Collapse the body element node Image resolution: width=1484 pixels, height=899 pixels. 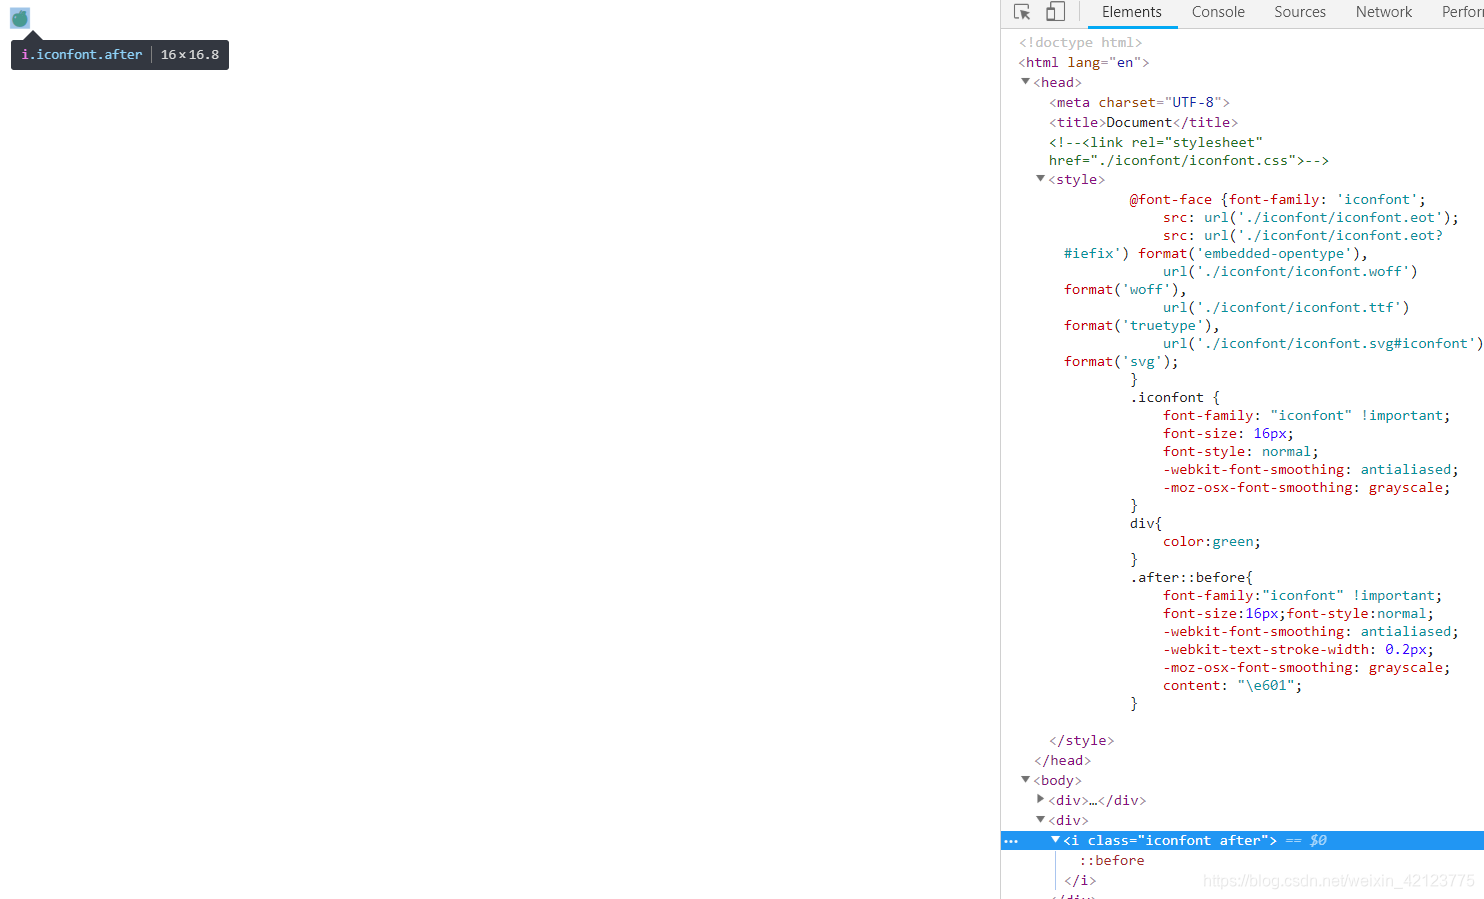coord(1025,780)
